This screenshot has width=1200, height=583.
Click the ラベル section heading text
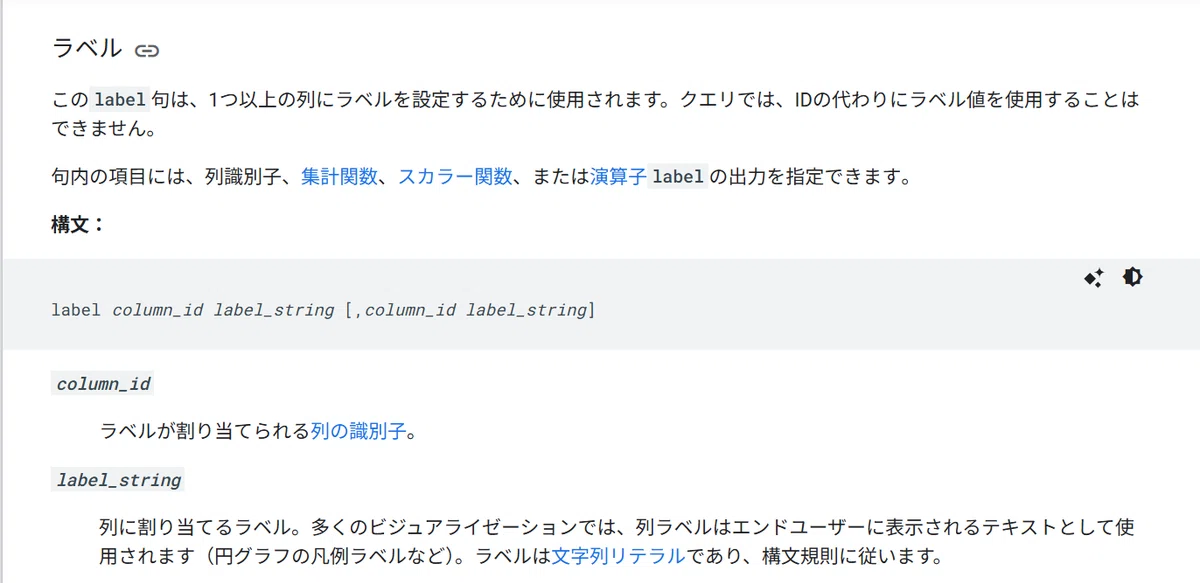(87, 48)
